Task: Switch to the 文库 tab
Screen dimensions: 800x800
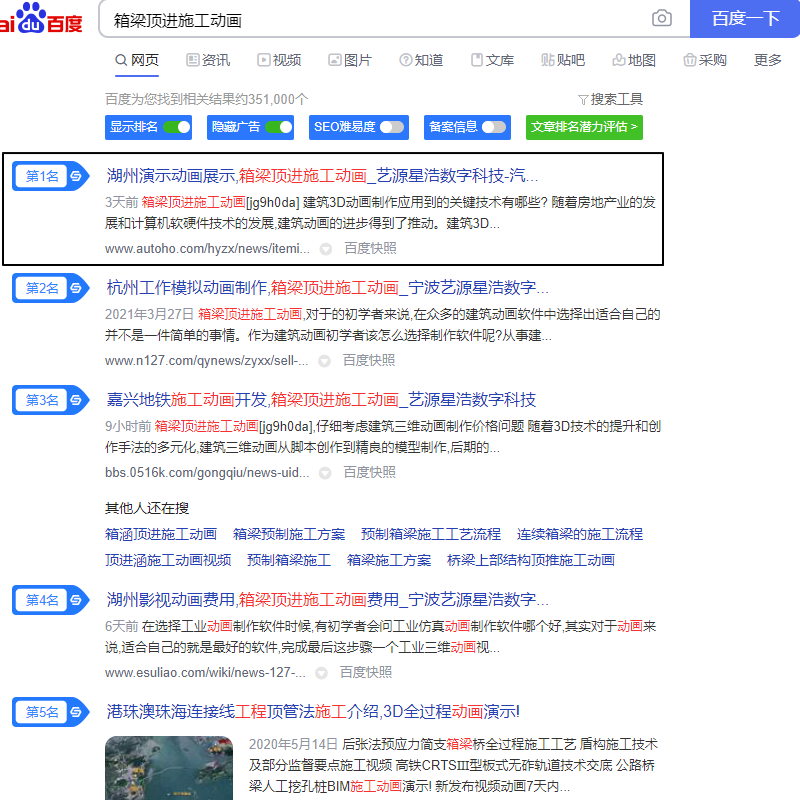Action: (492, 60)
